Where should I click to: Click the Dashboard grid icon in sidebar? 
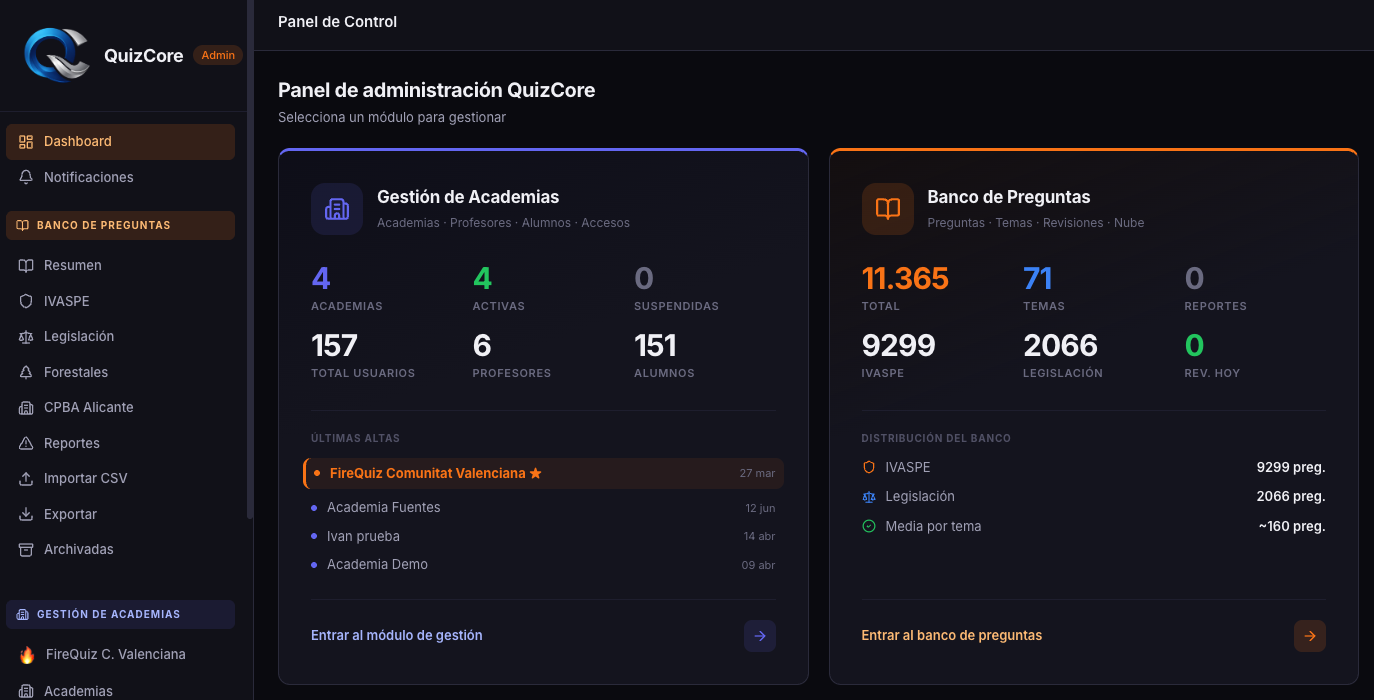coord(26,142)
